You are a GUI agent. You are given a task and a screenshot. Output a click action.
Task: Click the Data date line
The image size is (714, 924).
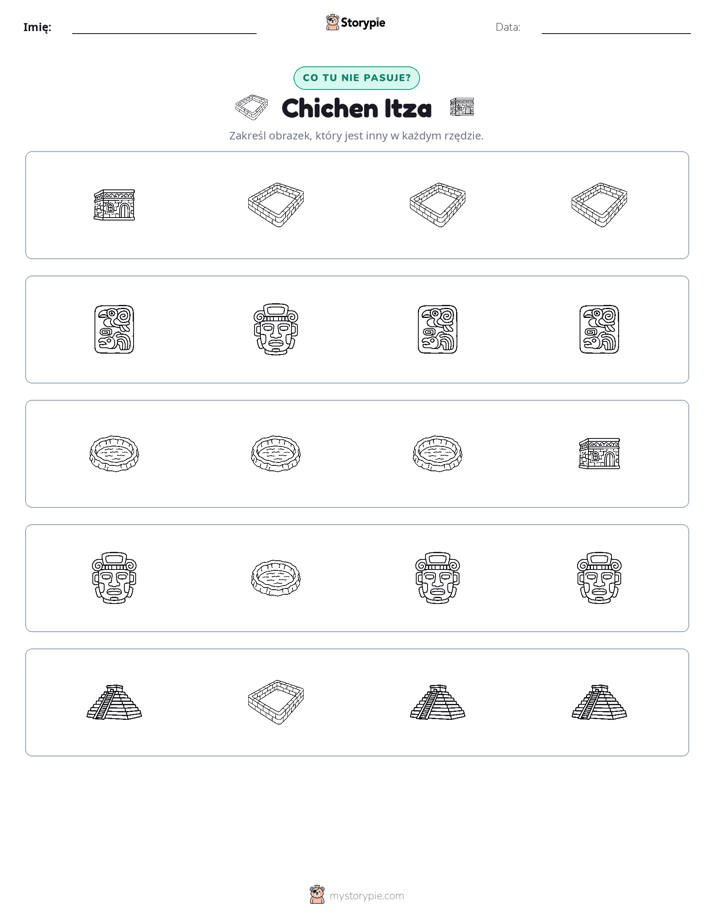(x=616, y=29)
